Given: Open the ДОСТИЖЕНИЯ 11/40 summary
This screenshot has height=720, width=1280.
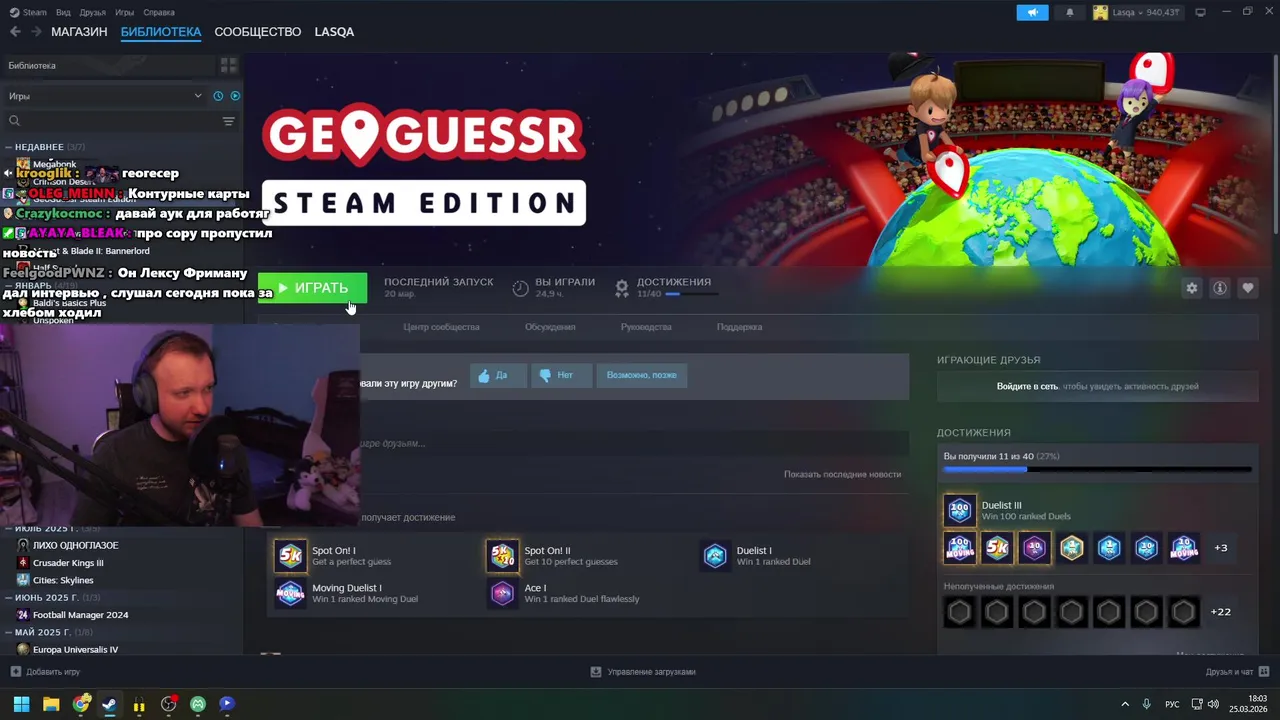Looking at the screenshot, I should coord(666,288).
